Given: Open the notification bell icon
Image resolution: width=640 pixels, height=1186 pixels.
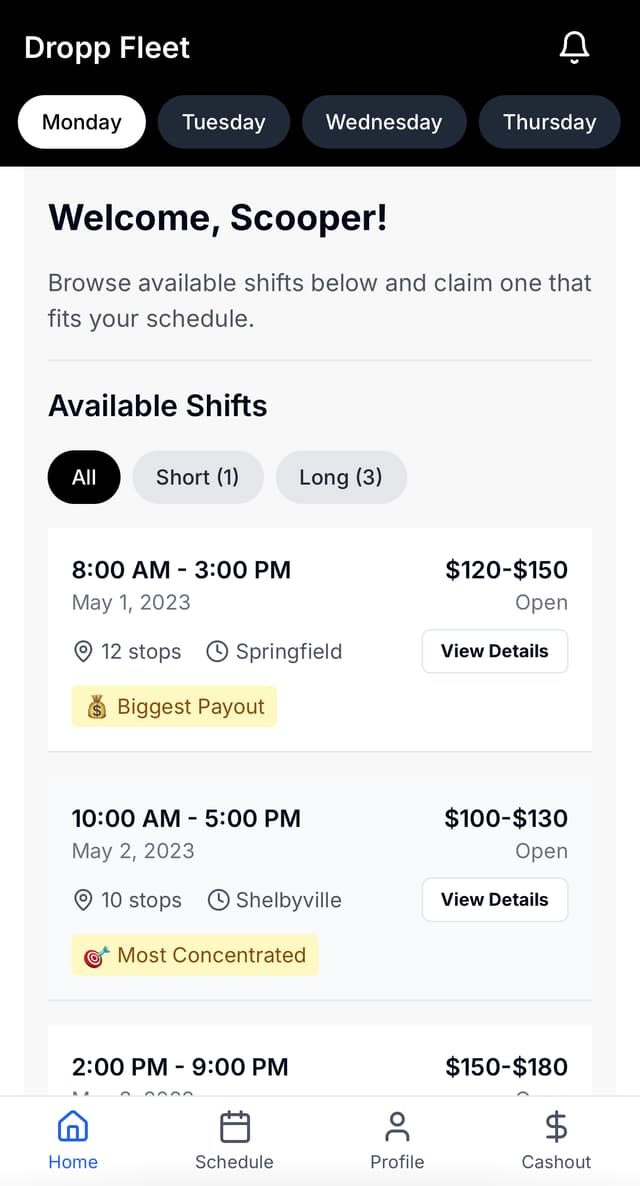Looking at the screenshot, I should [x=574, y=46].
